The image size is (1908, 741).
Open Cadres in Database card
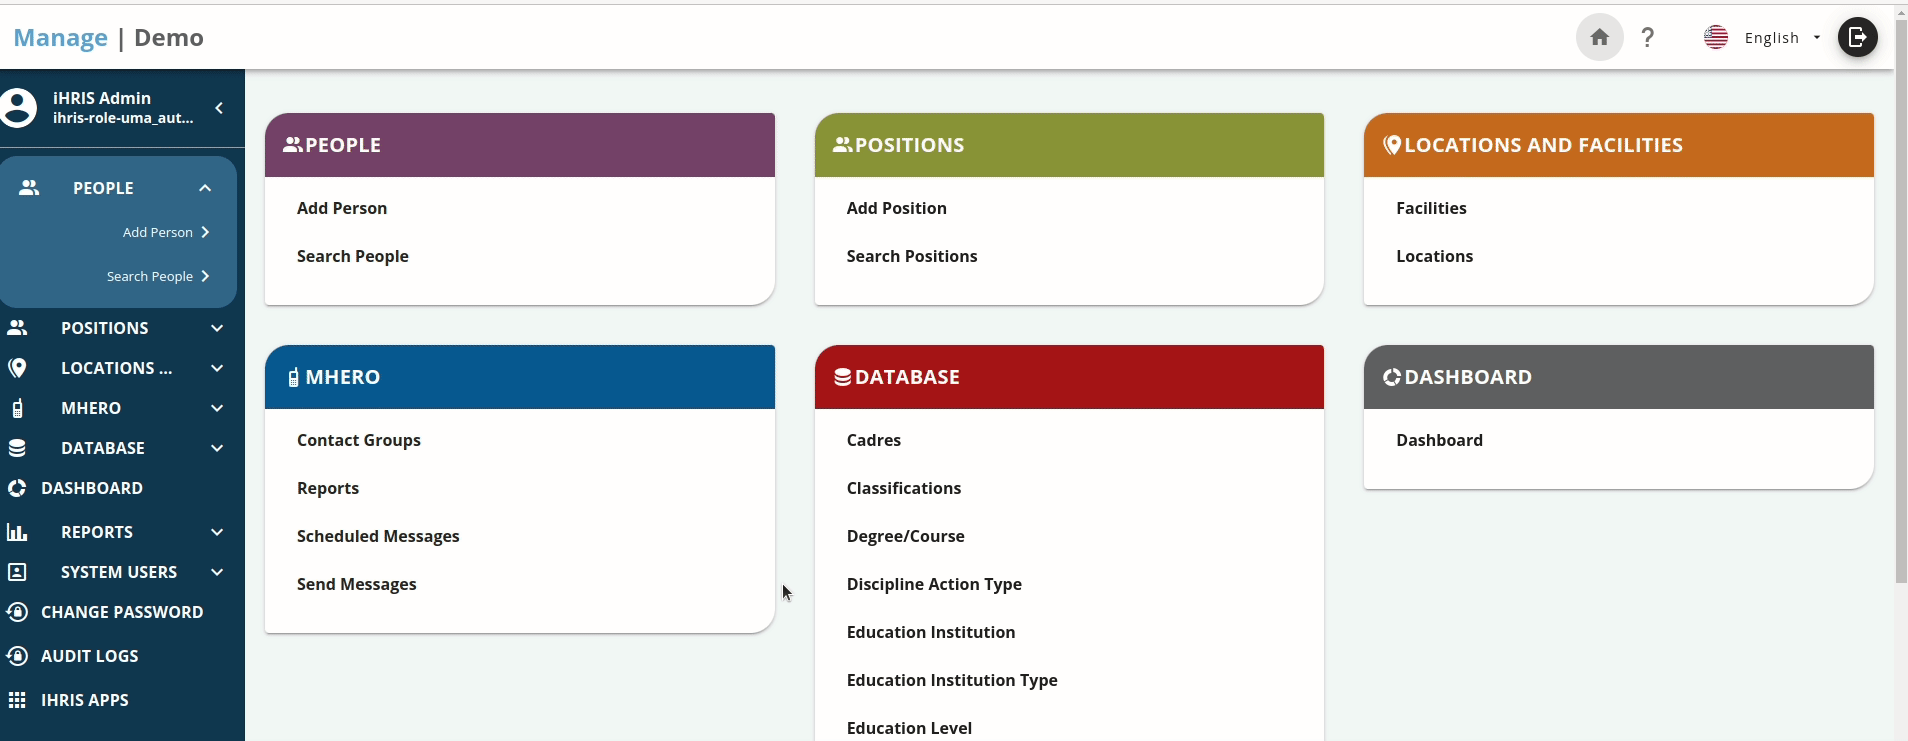click(x=874, y=440)
